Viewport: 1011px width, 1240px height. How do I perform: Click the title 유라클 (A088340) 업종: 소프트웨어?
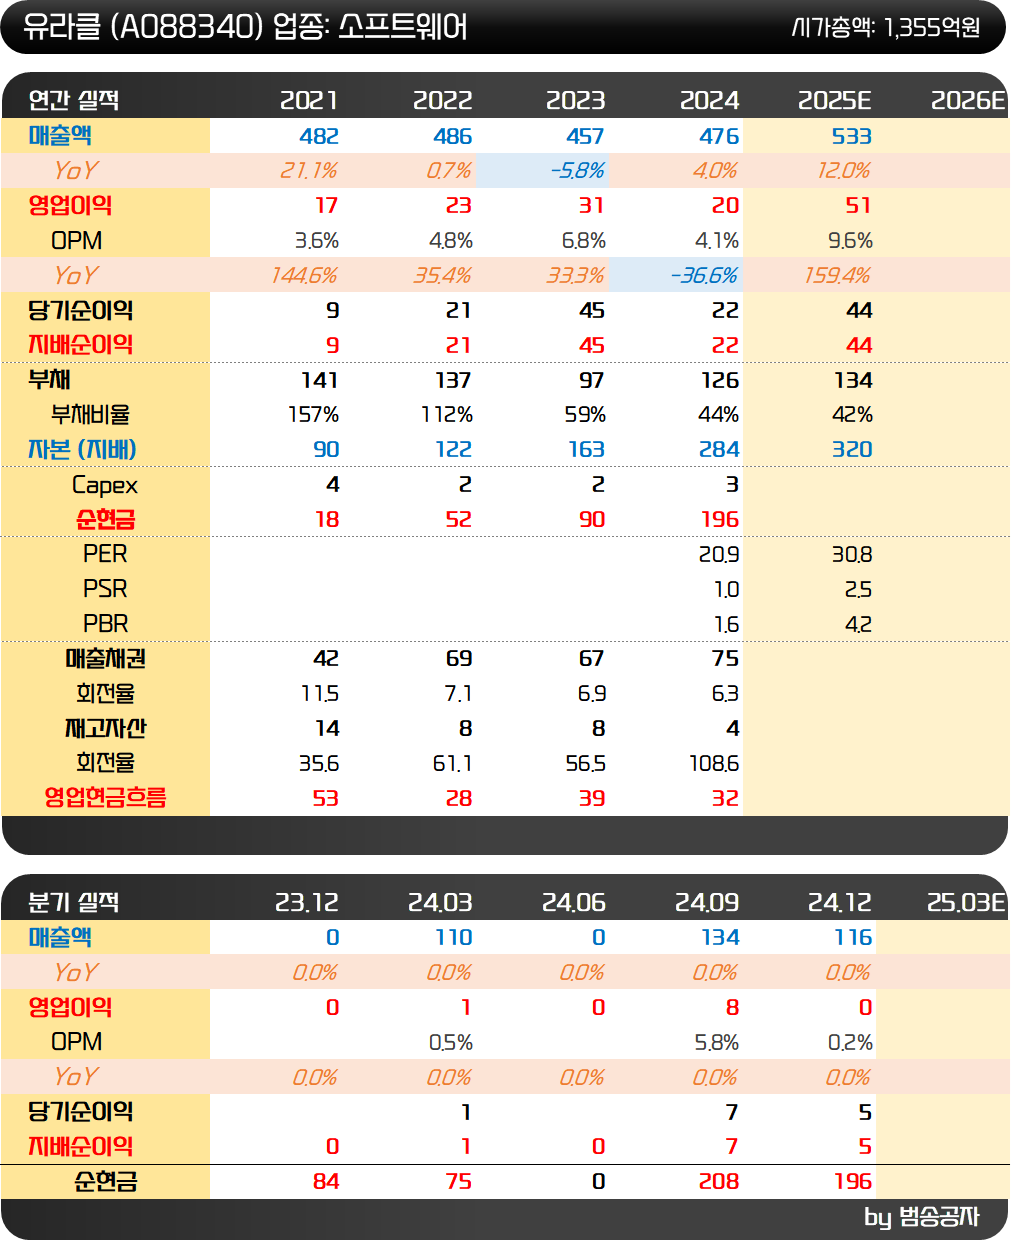coord(245,26)
